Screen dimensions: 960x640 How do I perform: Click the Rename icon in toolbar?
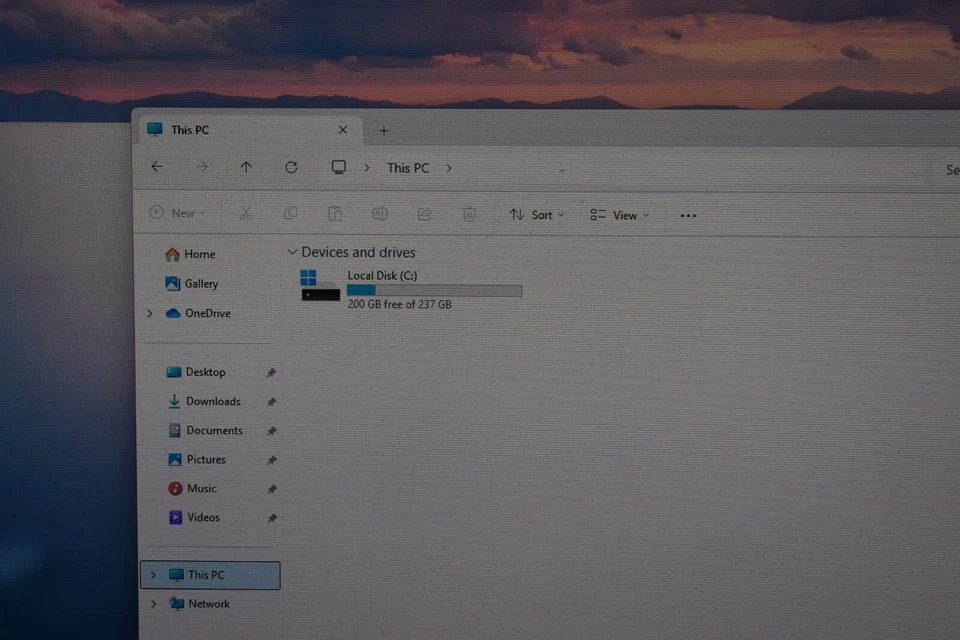tap(380, 214)
